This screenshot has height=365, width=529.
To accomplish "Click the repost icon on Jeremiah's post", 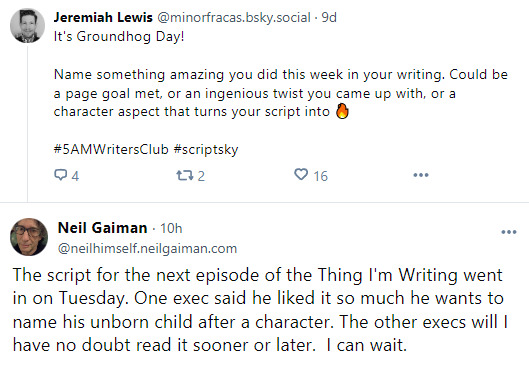I will [x=185, y=175].
